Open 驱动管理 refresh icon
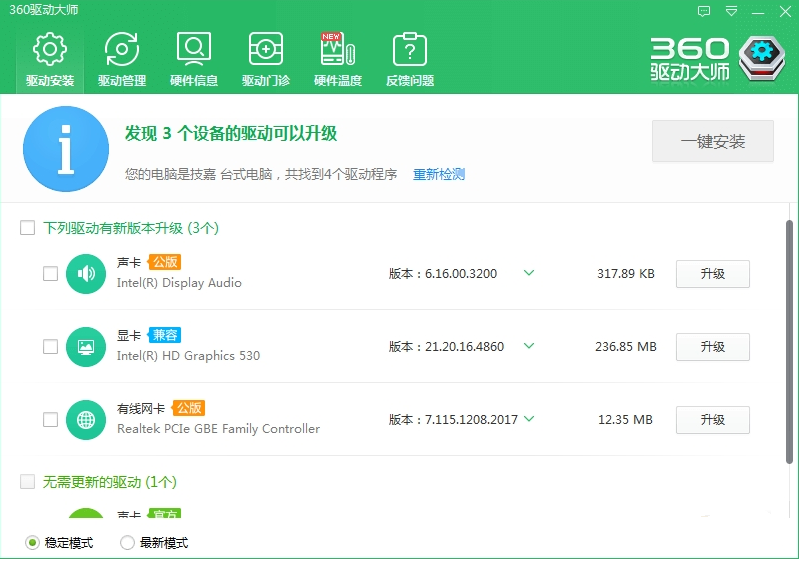 click(121, 49)
